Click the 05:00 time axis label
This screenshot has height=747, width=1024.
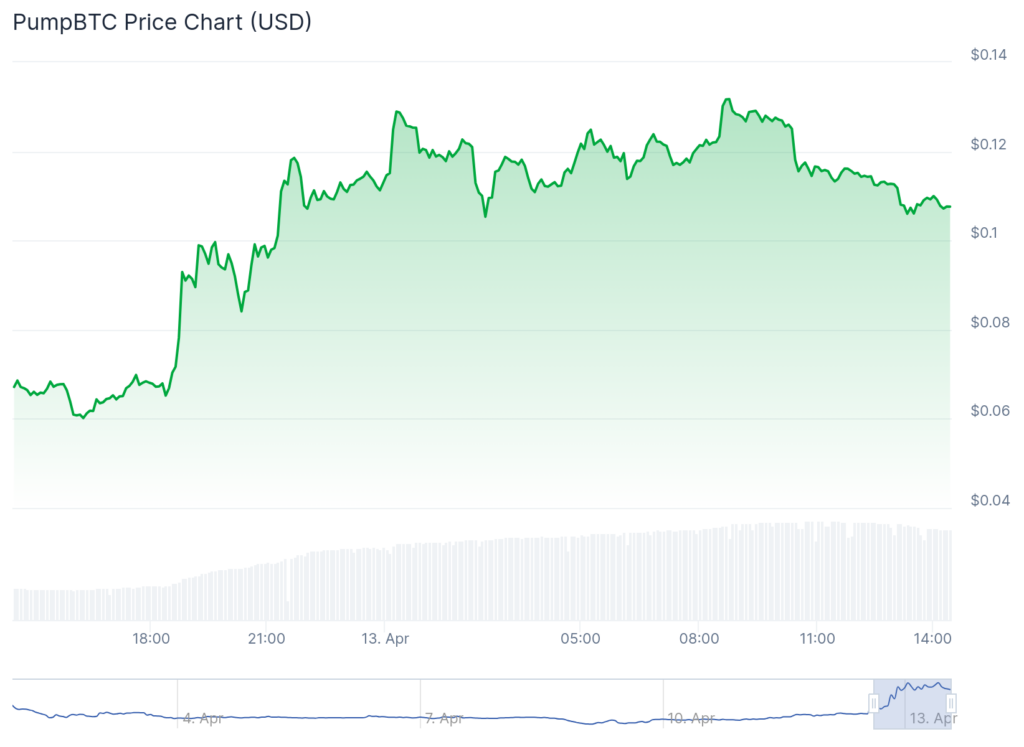tap(581, 638)
